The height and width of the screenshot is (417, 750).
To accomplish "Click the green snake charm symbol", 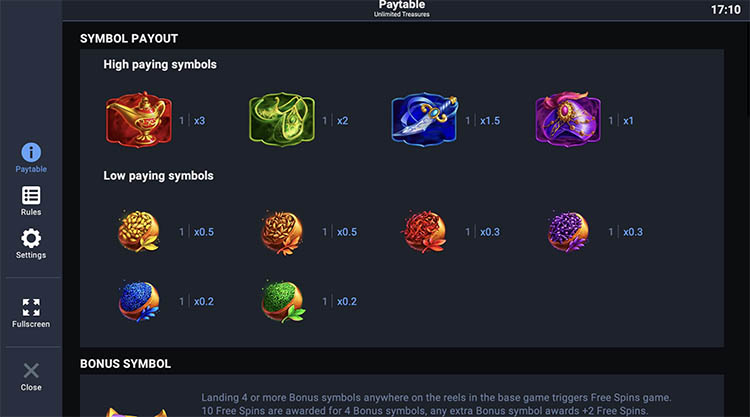I will [281, 121].
